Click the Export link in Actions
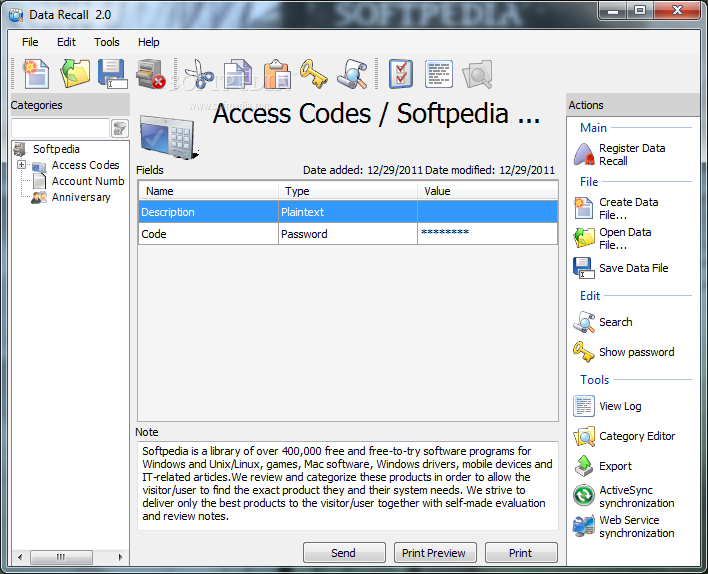This screenshot has height=574, width=708. [615, 466]
